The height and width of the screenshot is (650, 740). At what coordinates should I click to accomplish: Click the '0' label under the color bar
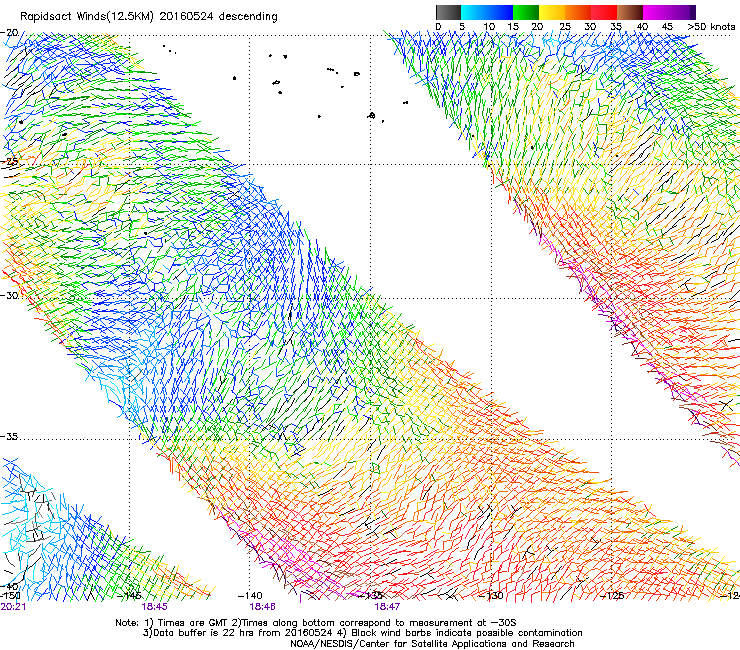point(438,26)
